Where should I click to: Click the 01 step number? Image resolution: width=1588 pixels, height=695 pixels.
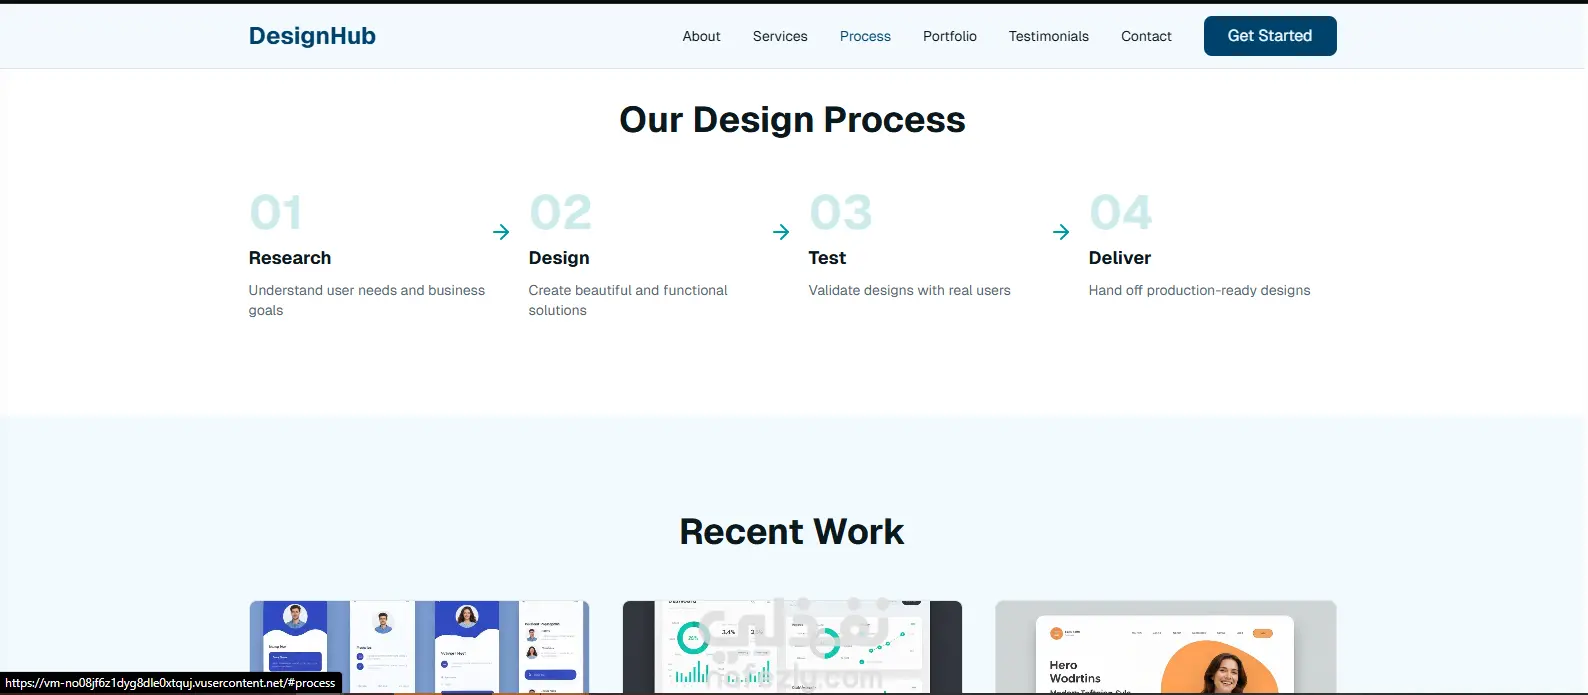tap(276, 213)
